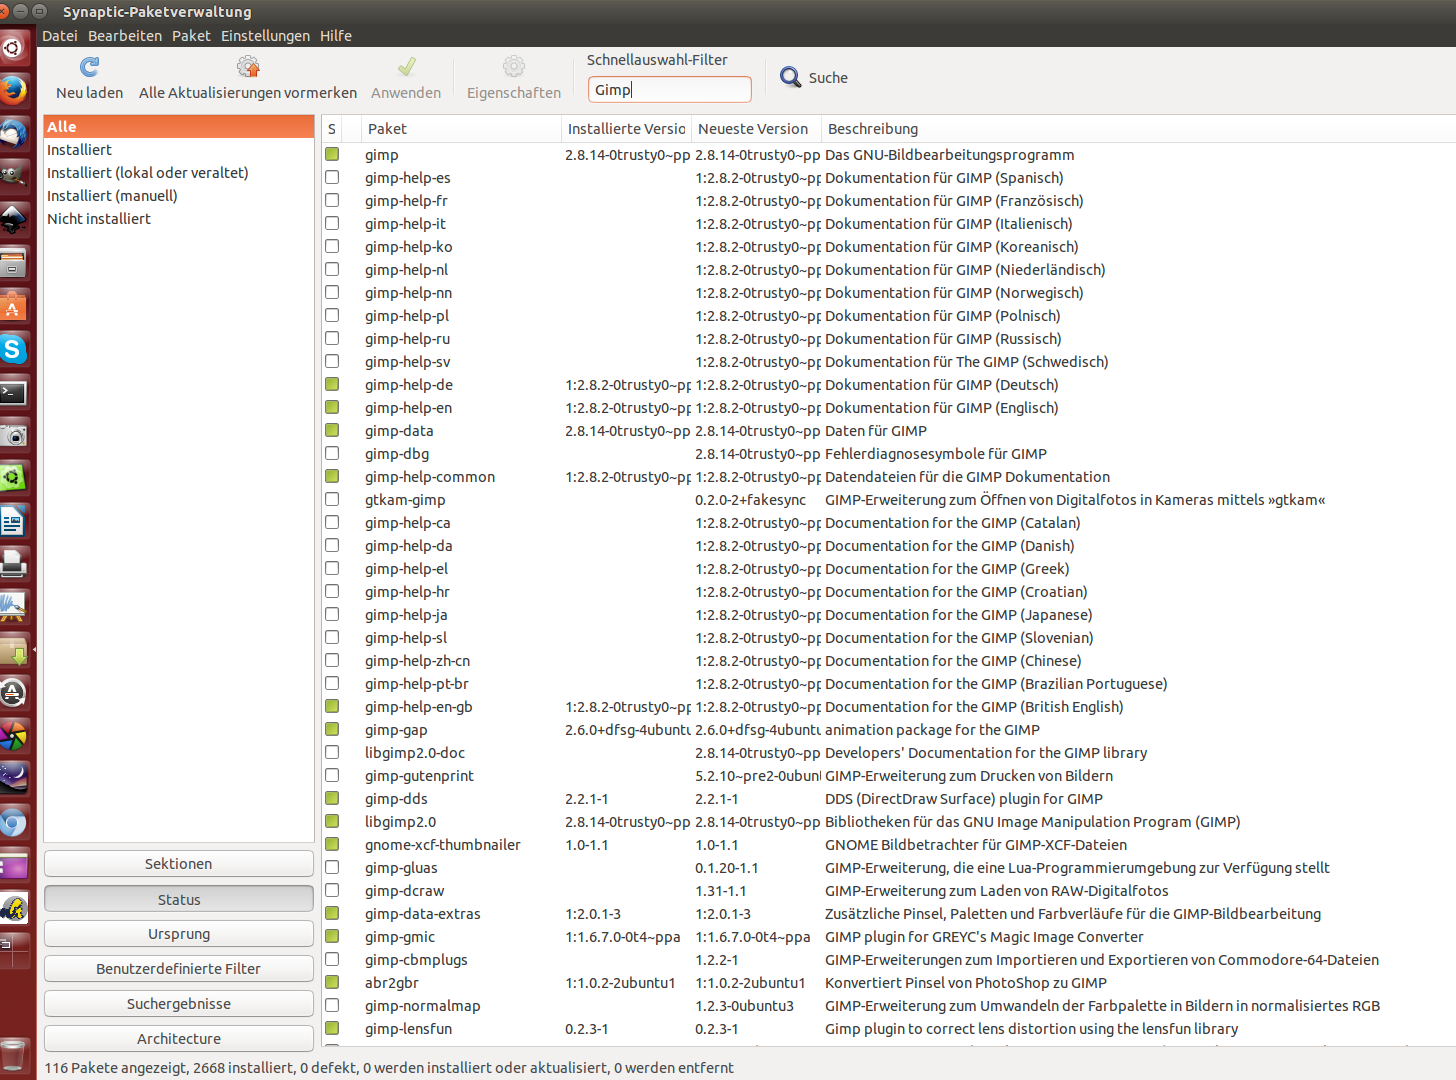Click Alle Aktualisierungen vormerken toolbar icon
This screenshot has width=1456, height=1080.
pyautogui.click(x=247, y=67)
